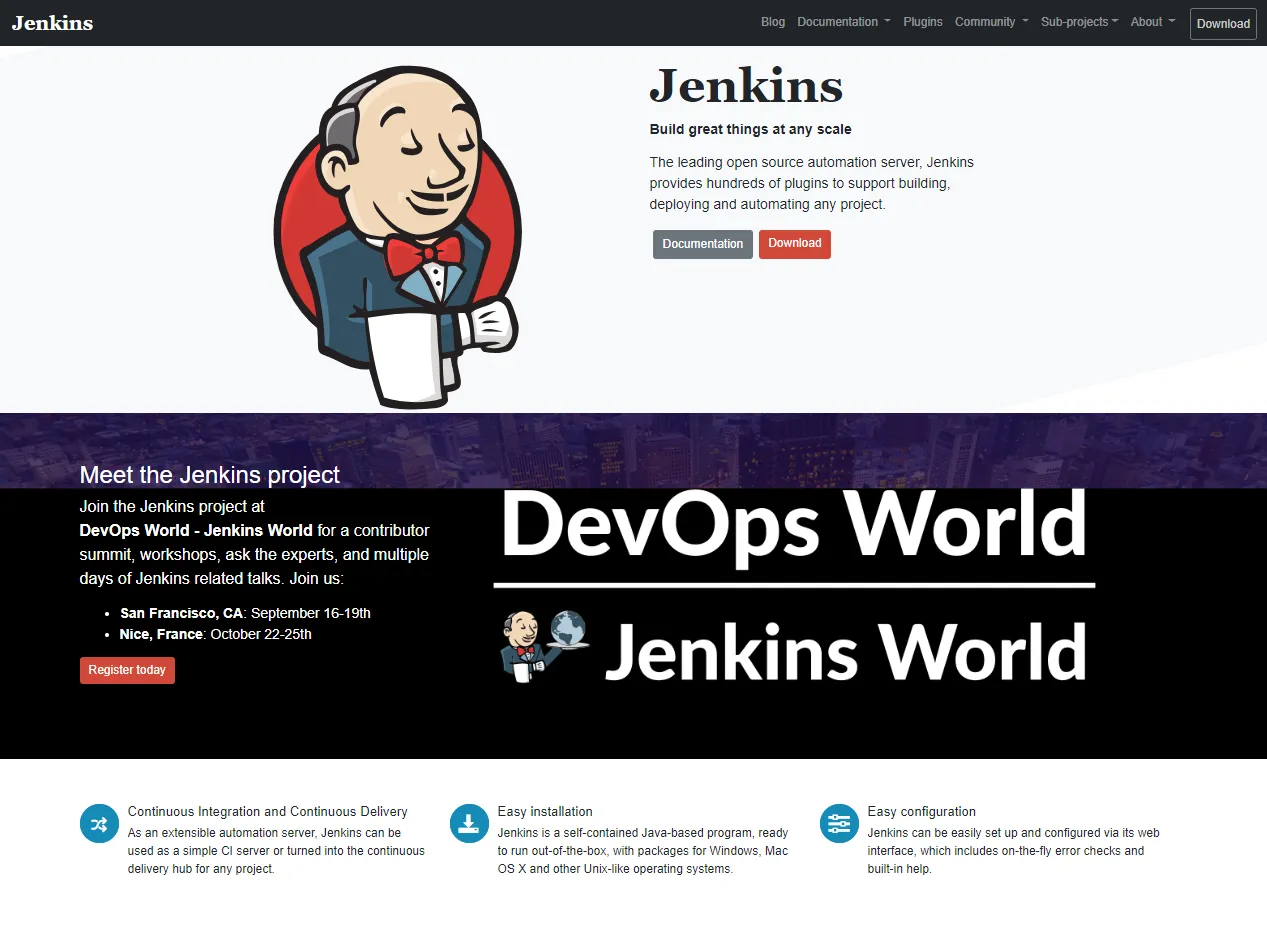Click the Jenkins logo in the top navigation
Screen dimensions: 1267x927
pos(52,22)
